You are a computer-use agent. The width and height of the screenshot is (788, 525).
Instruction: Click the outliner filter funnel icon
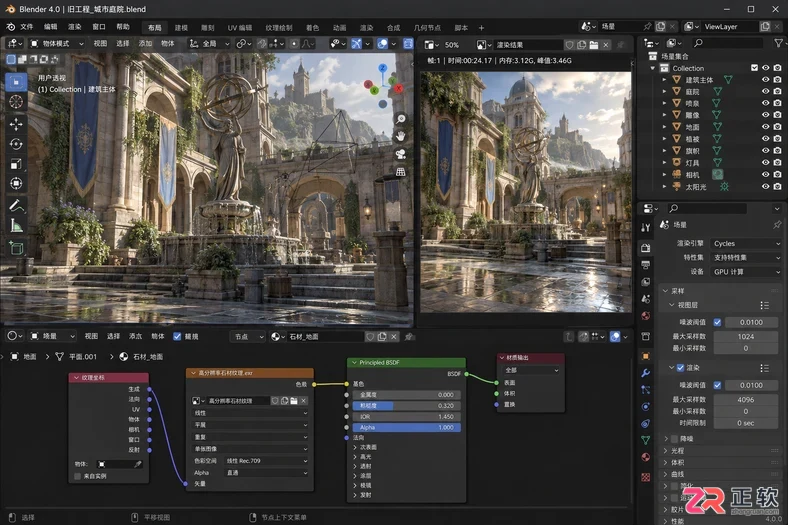pos(778,43)
